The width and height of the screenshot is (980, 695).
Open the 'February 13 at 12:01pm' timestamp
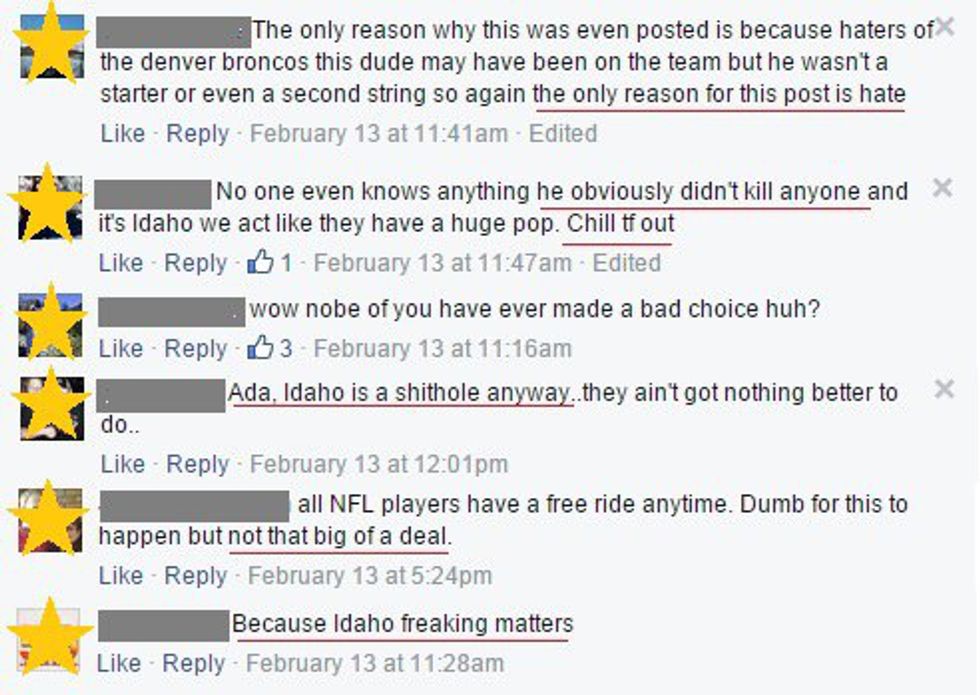(x=378, y=464)
